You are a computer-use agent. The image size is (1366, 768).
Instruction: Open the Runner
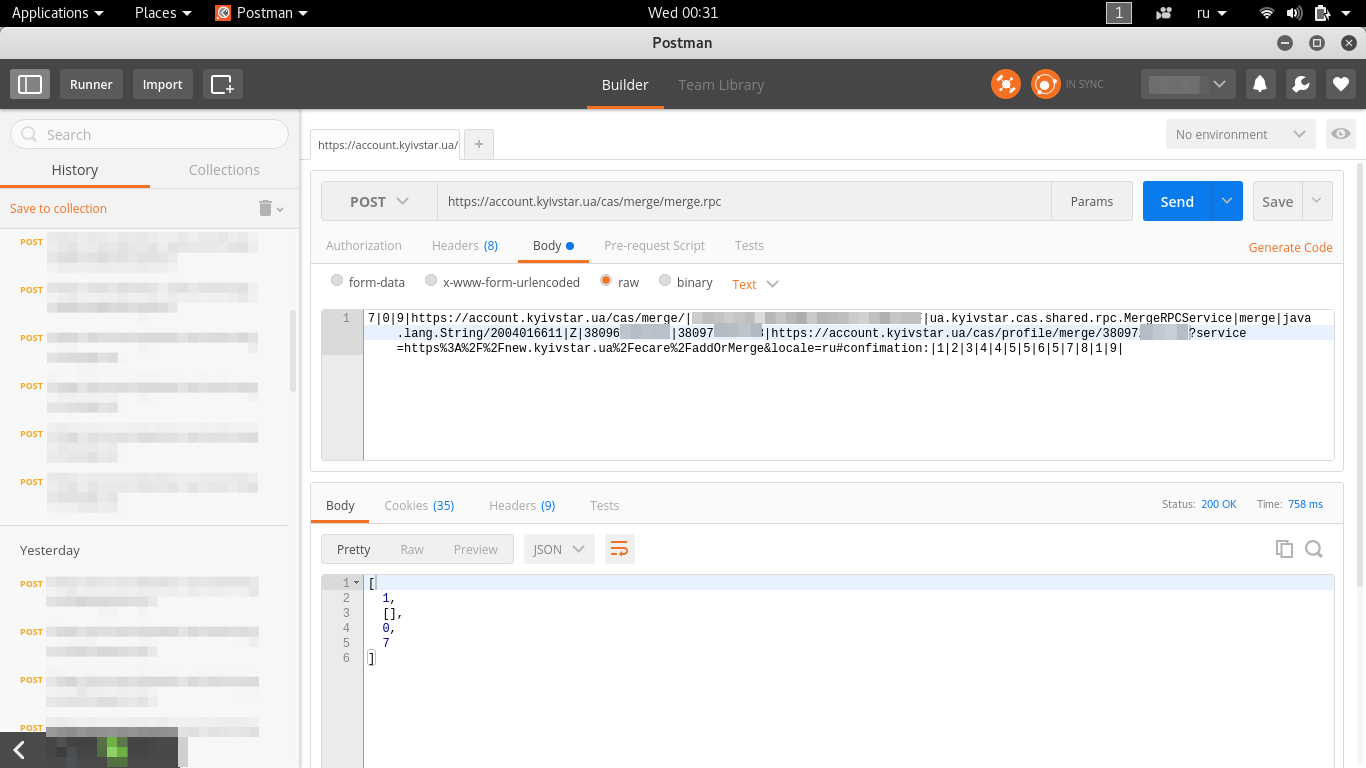pos(91,84)
